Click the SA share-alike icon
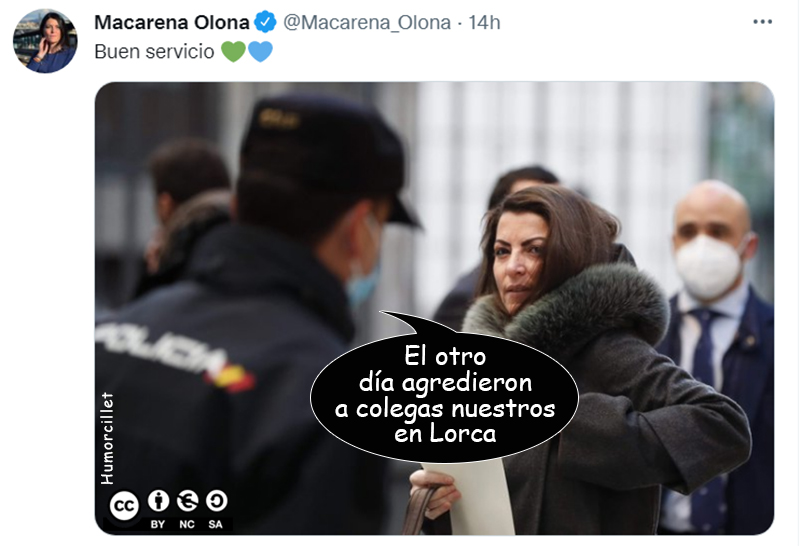Viewport: 800px width, 546px height. (216, 501)
